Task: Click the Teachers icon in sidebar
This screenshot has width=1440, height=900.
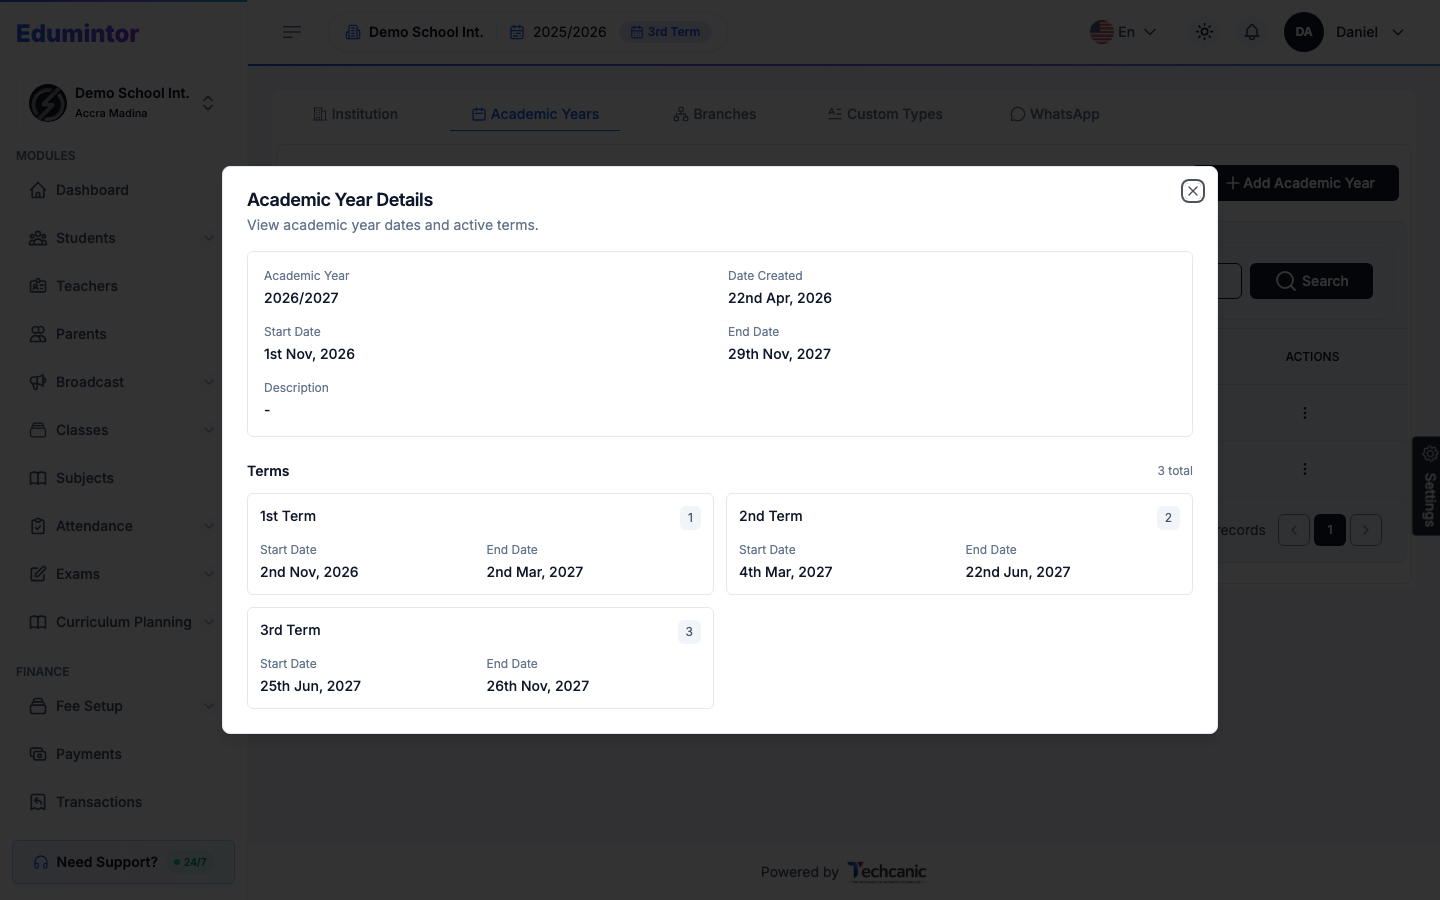Action: coord(38,286)
